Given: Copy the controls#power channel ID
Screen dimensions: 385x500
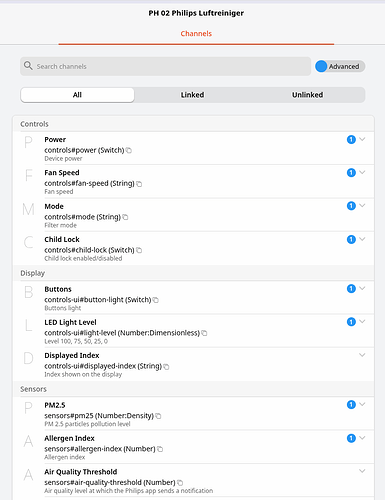Looking at the screenshot, I should (x=129, y=150).
